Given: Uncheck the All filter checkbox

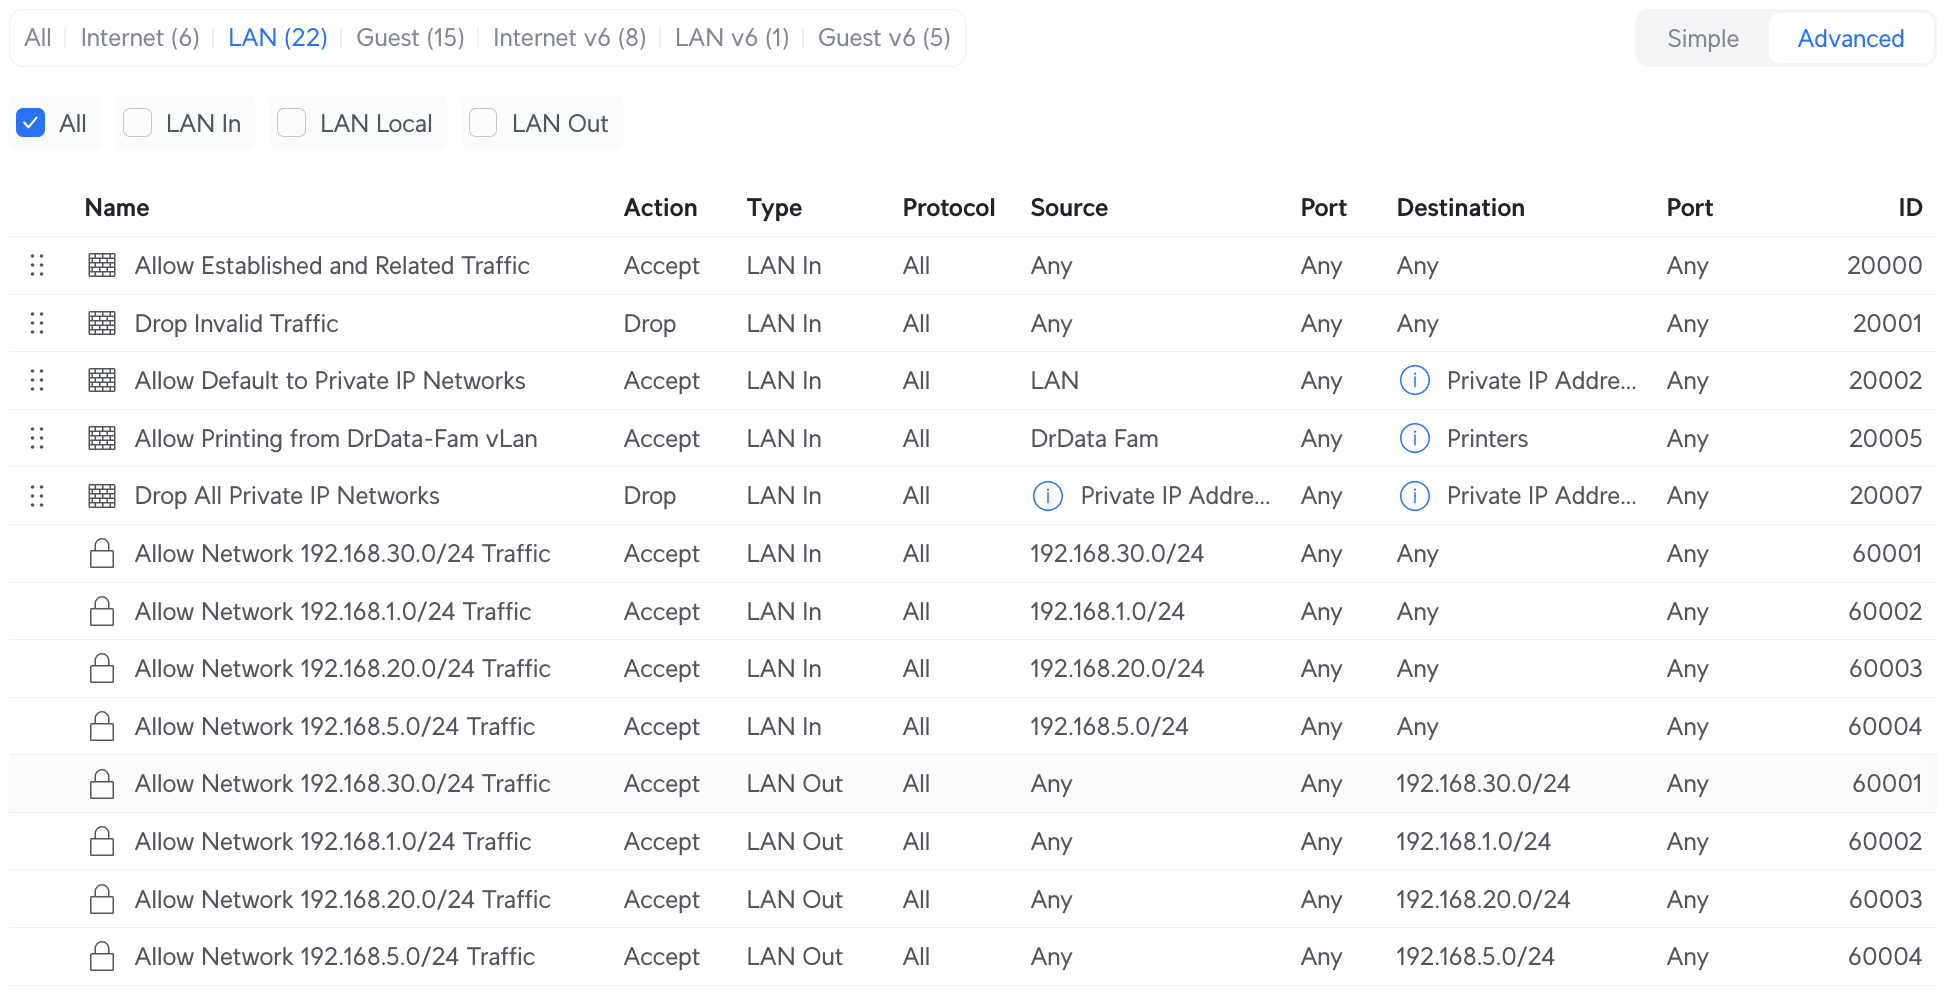Looking at the screenshot, I should 31,123.
